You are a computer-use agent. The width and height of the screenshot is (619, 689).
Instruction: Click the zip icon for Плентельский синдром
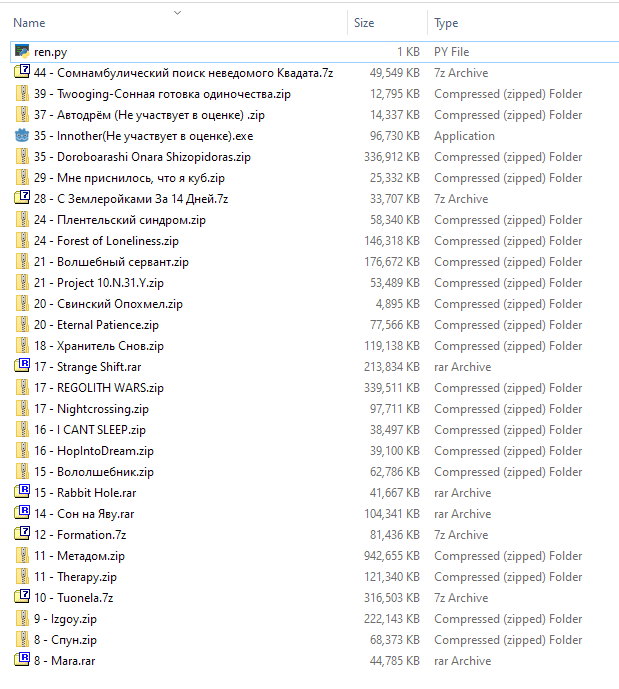click(22, 220)
